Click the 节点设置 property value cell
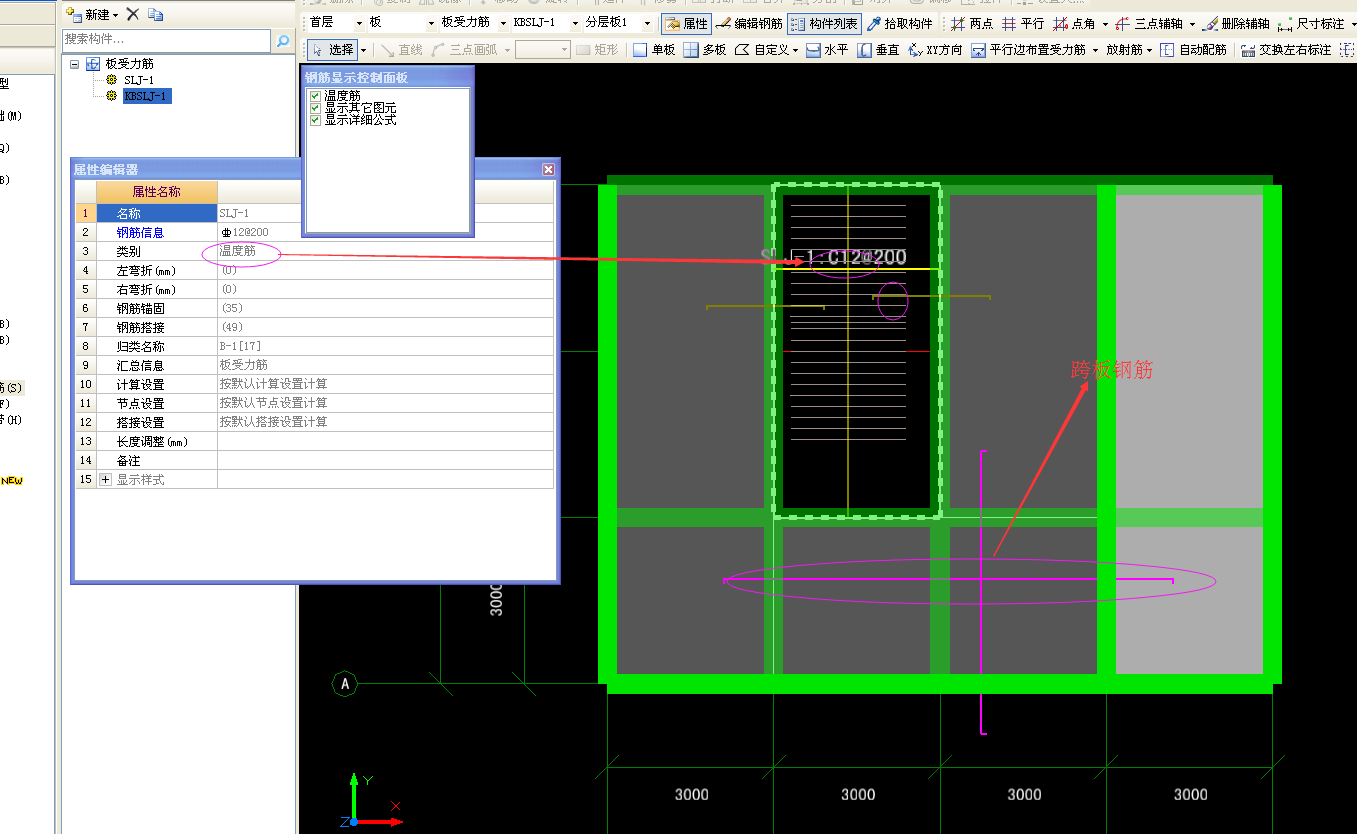The width and height of the screenshot is (1357, 834). coord(385,403)
